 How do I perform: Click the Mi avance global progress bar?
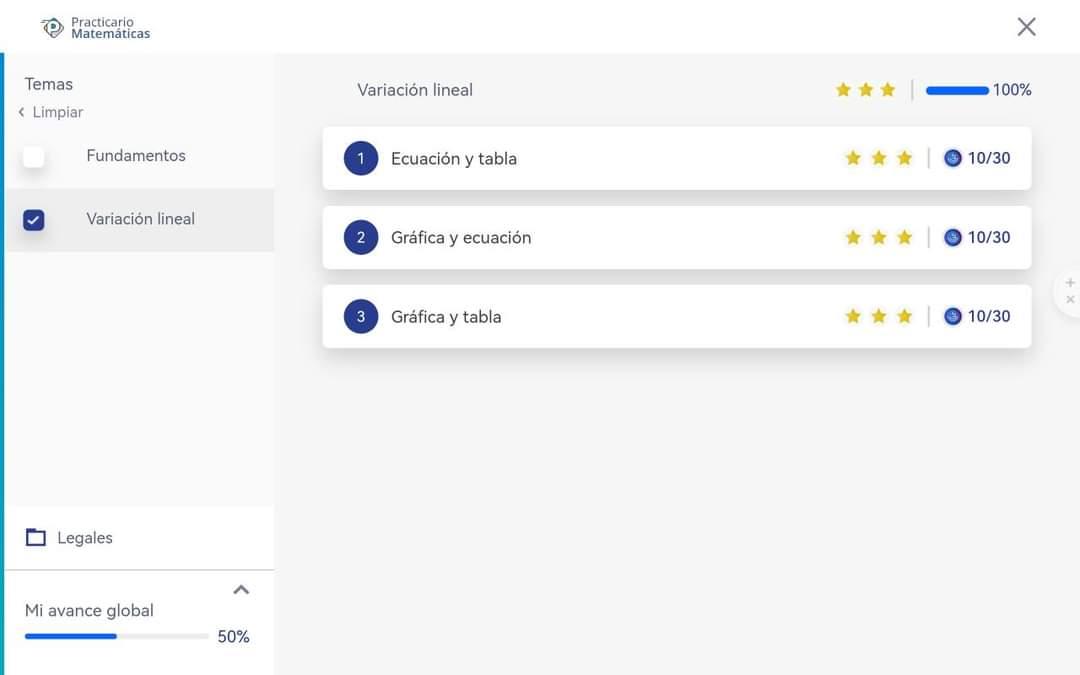click(x=116, y=636)
